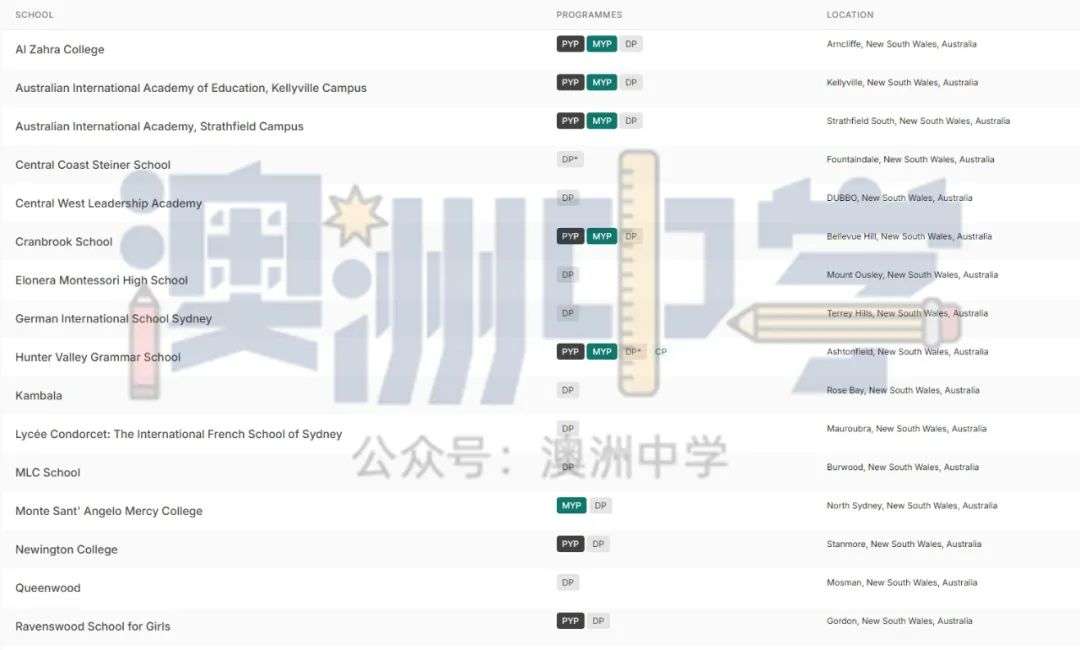Select the CP badge for Hunter Valley Grammar
Screen dimensions: 1080x650
660,352
